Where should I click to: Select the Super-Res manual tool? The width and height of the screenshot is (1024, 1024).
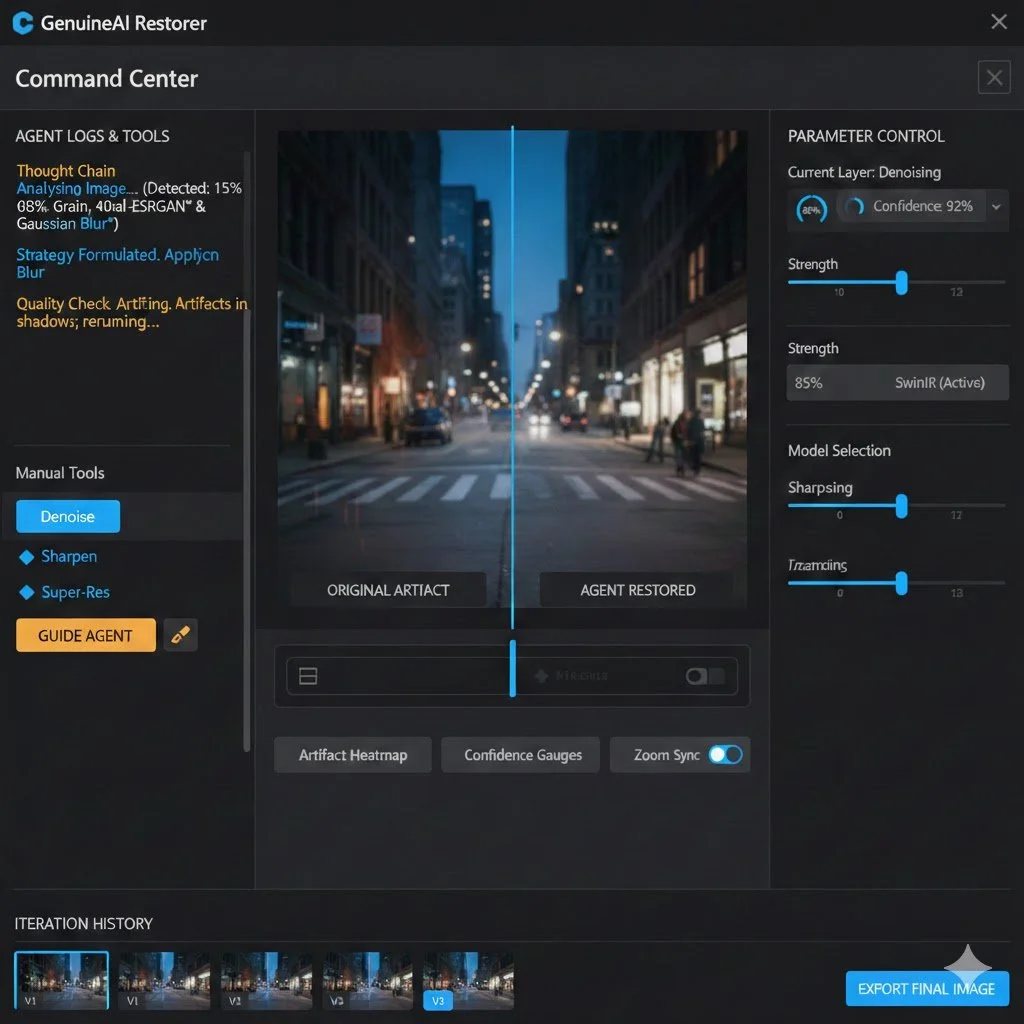(x=75, y=592)
